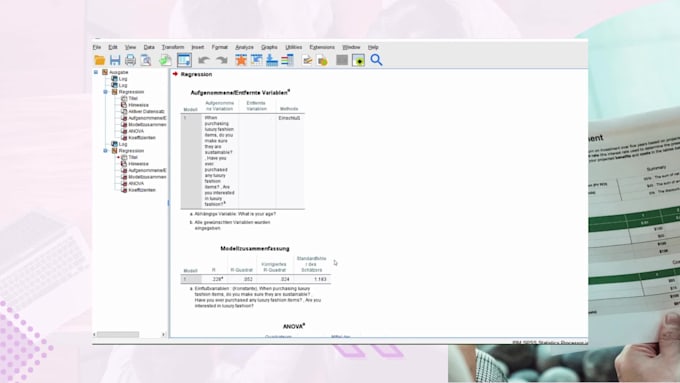This screenshot has width=680, height=383.
Task: Click outline pane horizontal scrollbar thumb
Action: tap(118, 334)
